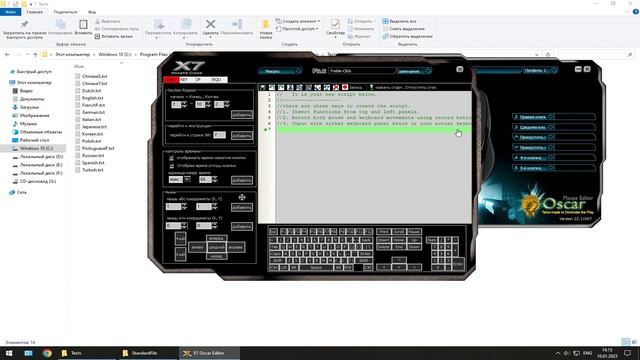640x360 pixels.
Task: Expand the Создать элемент dropdown in ribbon
Action: point(298,21)
